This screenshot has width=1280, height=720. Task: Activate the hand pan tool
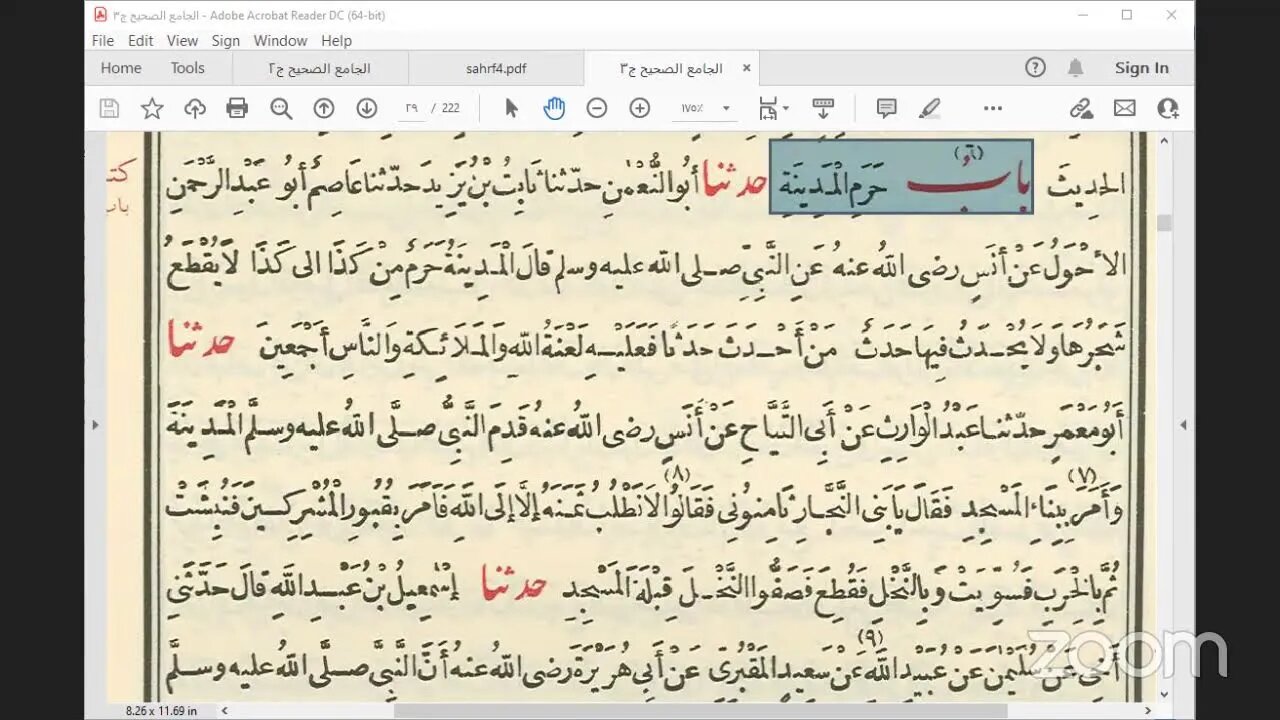554,108
